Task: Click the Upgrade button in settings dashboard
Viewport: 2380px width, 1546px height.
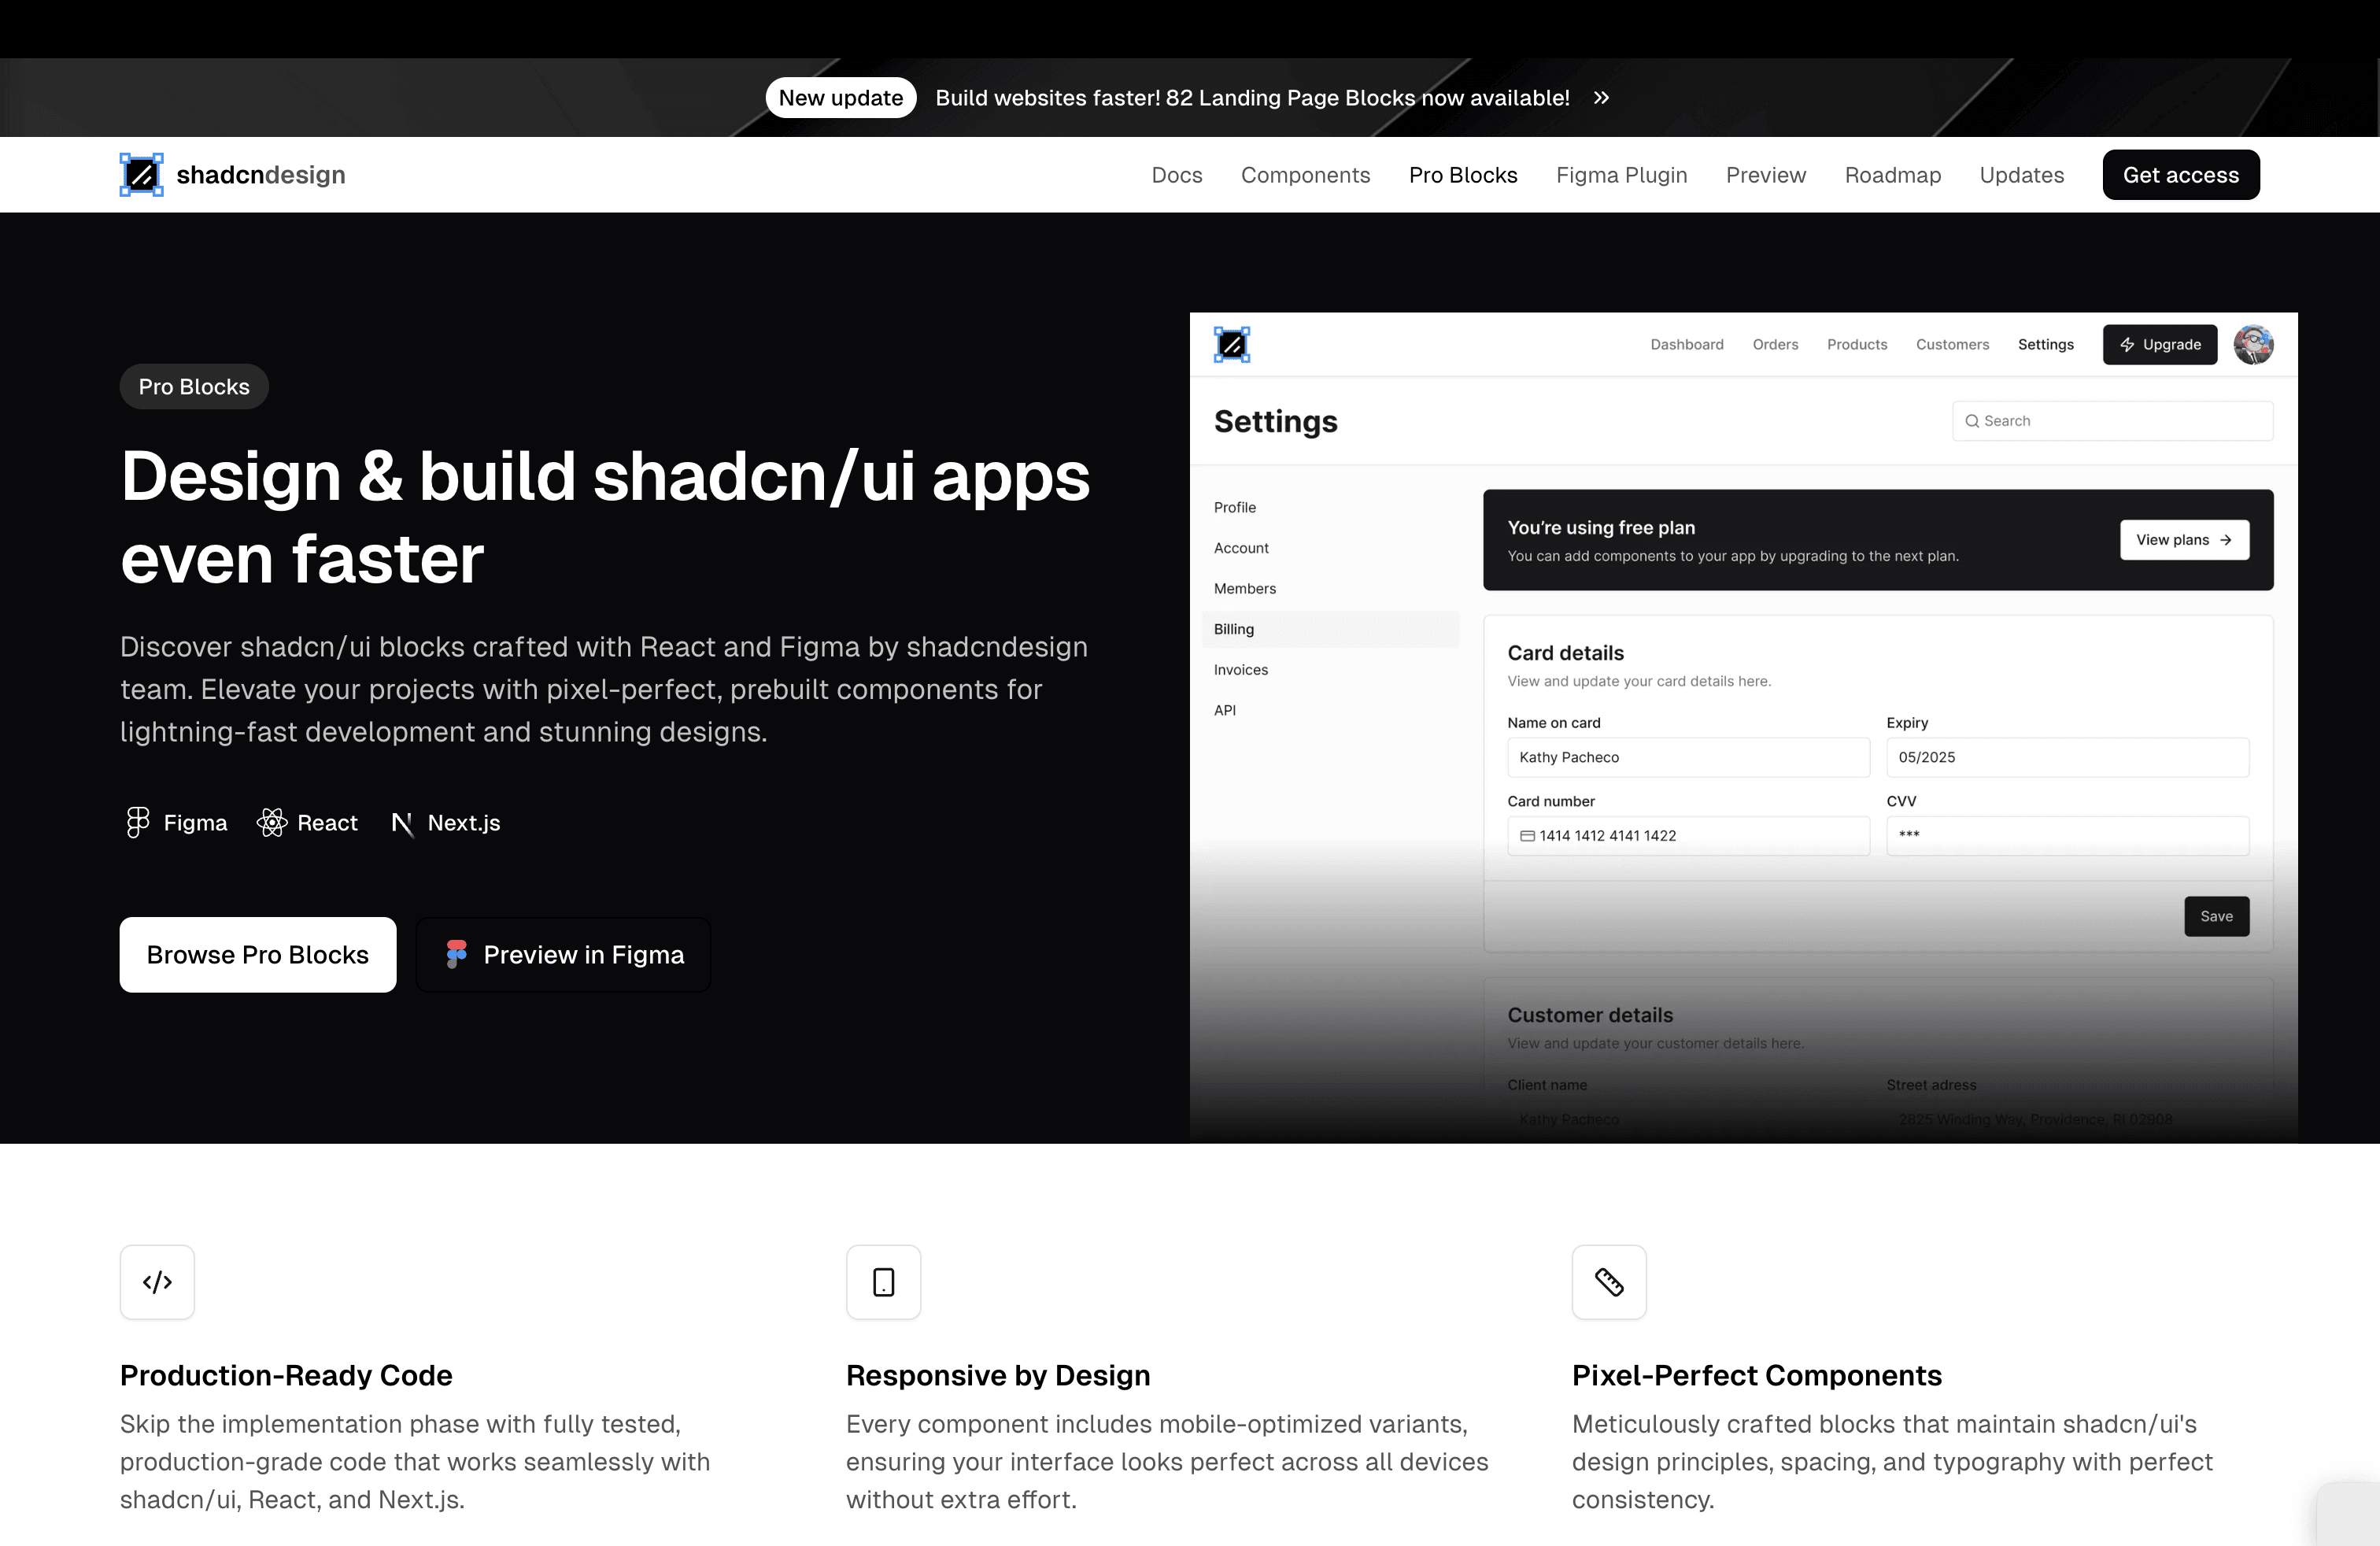Action: tap(2158, 343)
